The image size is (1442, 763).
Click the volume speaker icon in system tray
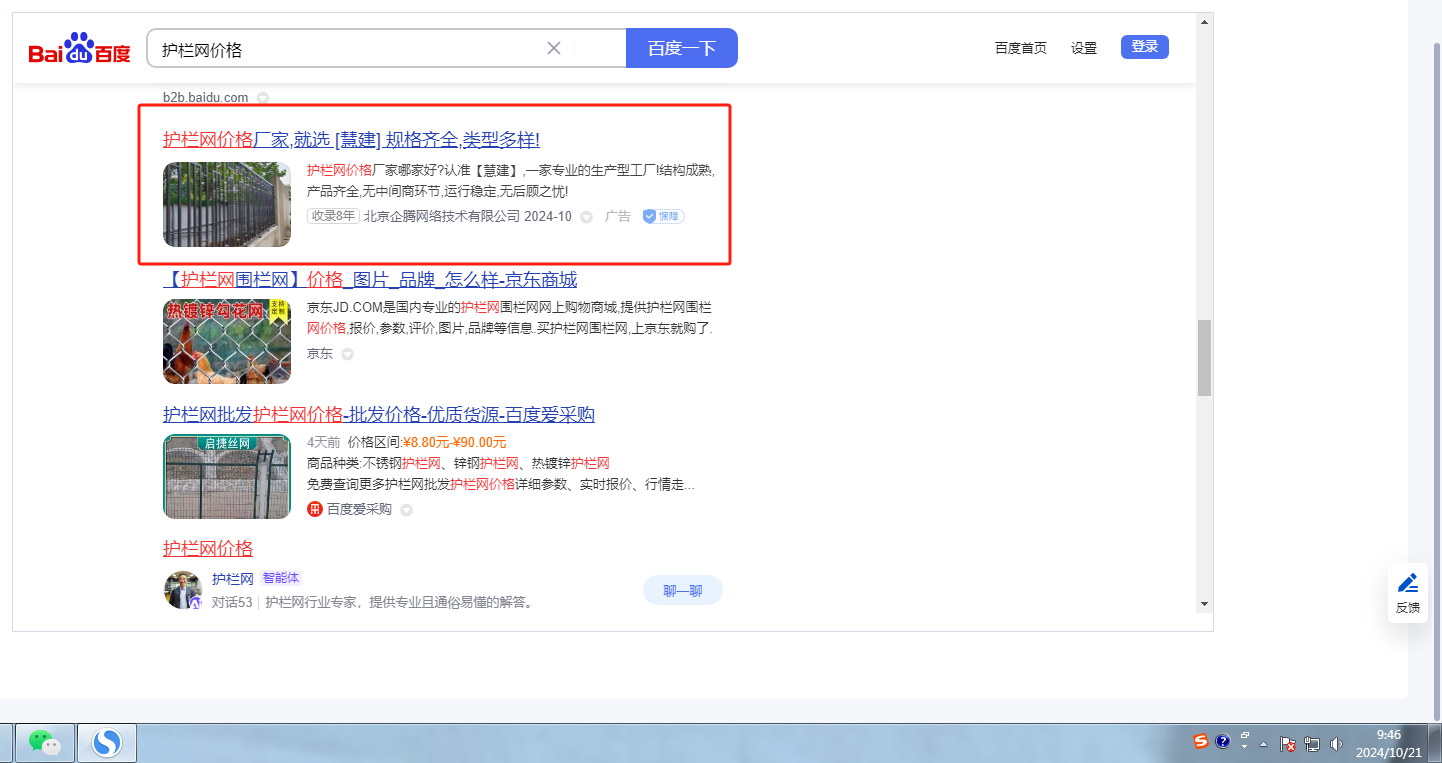click(1336, 744)
